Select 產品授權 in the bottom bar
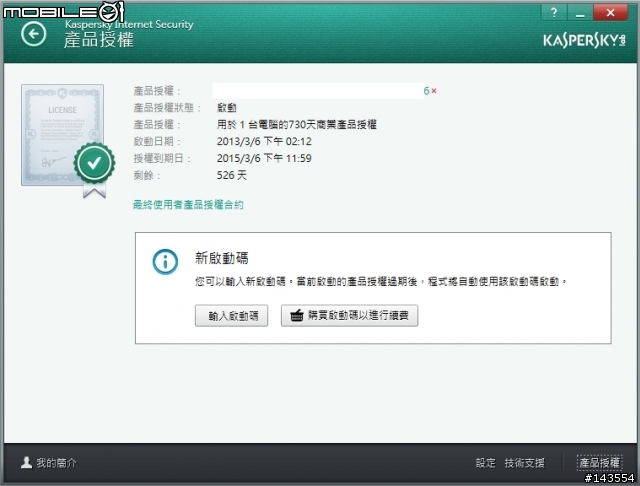640x486 pixels. click(x=600, y=463)
